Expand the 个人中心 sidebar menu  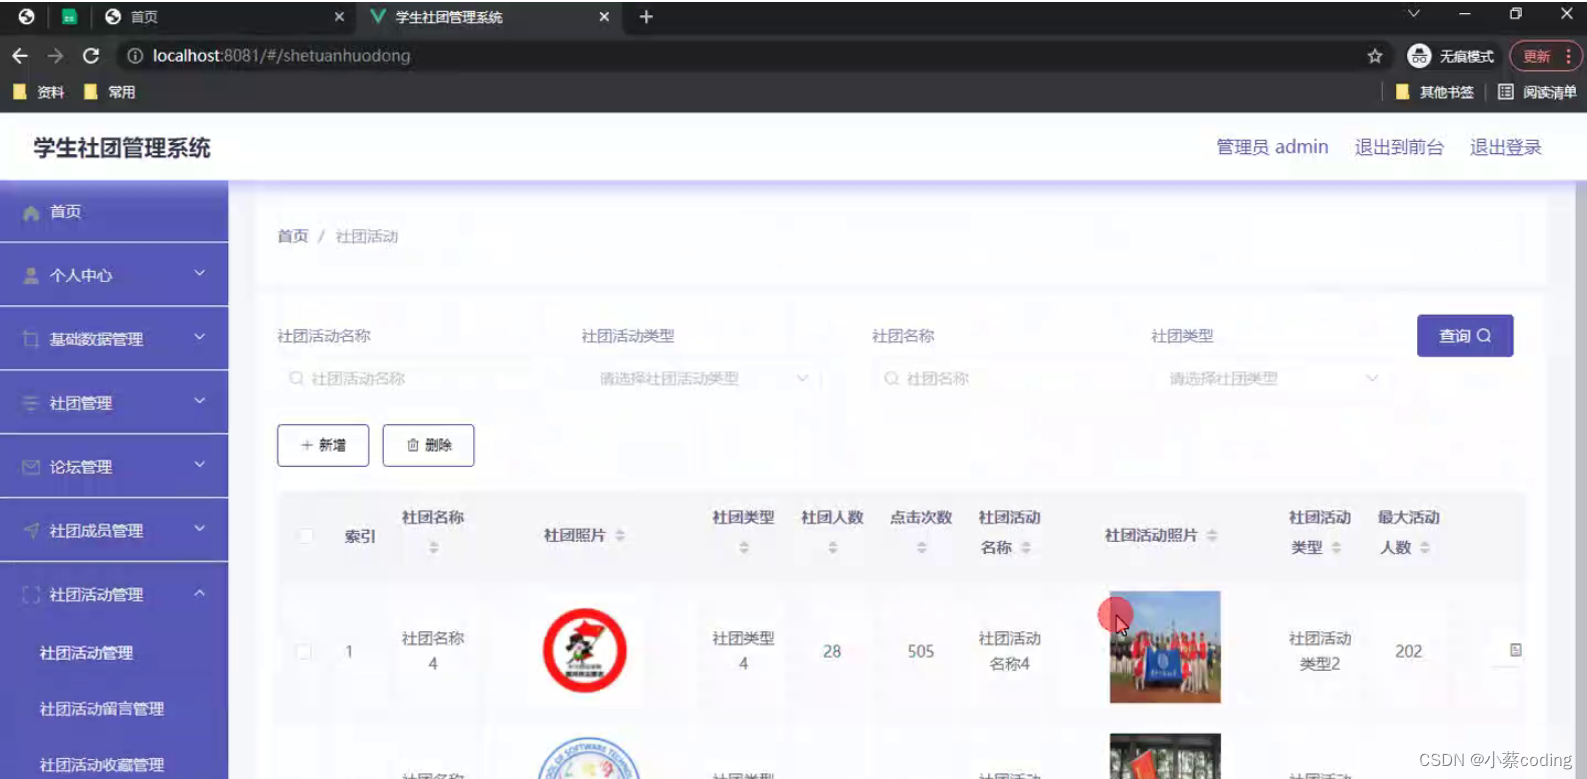pyautogui.click(x=199, y=273)
